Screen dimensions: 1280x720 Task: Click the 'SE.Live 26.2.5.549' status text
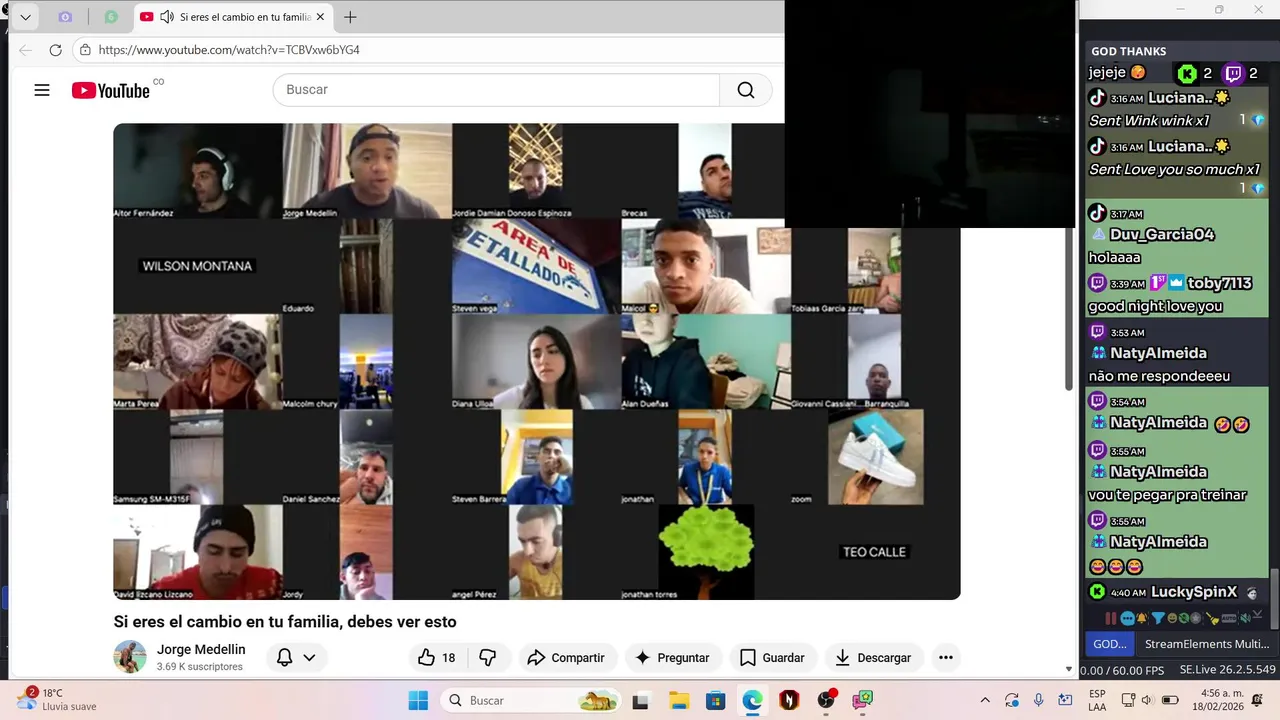click(x=1227, y=670)
